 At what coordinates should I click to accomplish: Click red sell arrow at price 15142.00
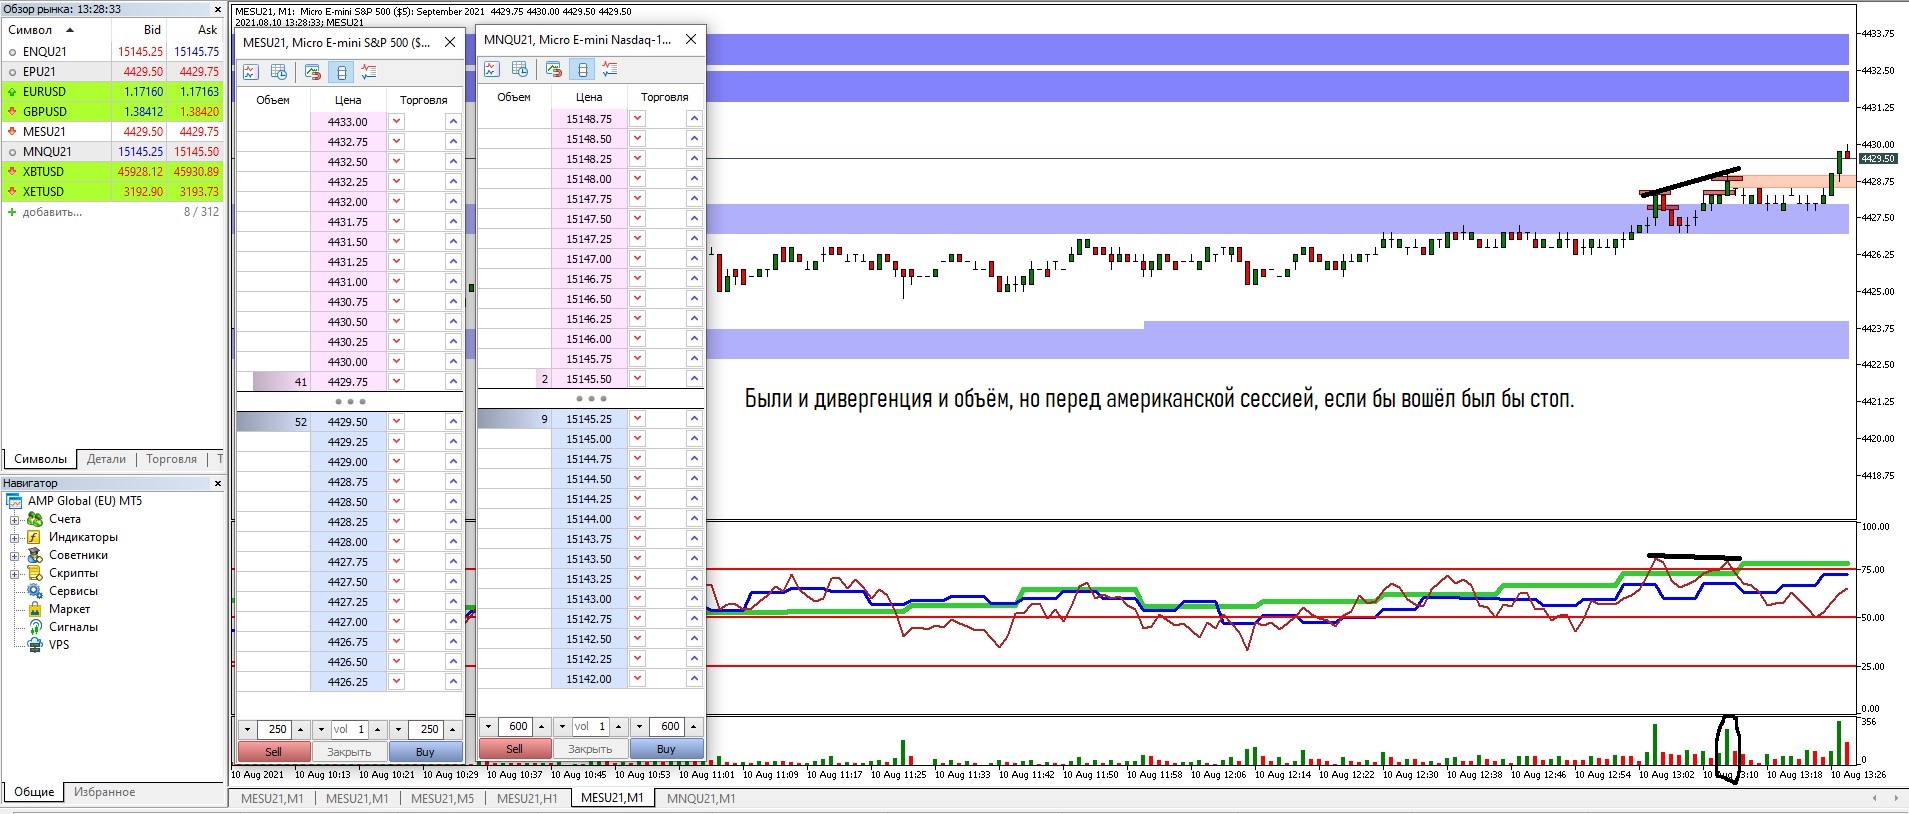(x=638, y=678)
